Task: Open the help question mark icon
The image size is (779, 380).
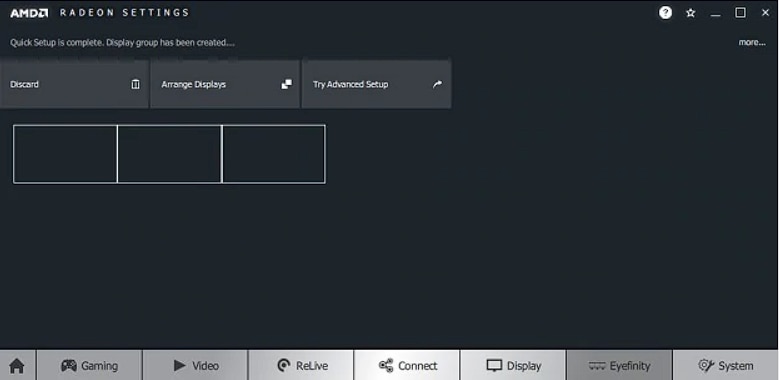Action: (x=665, y=13)
